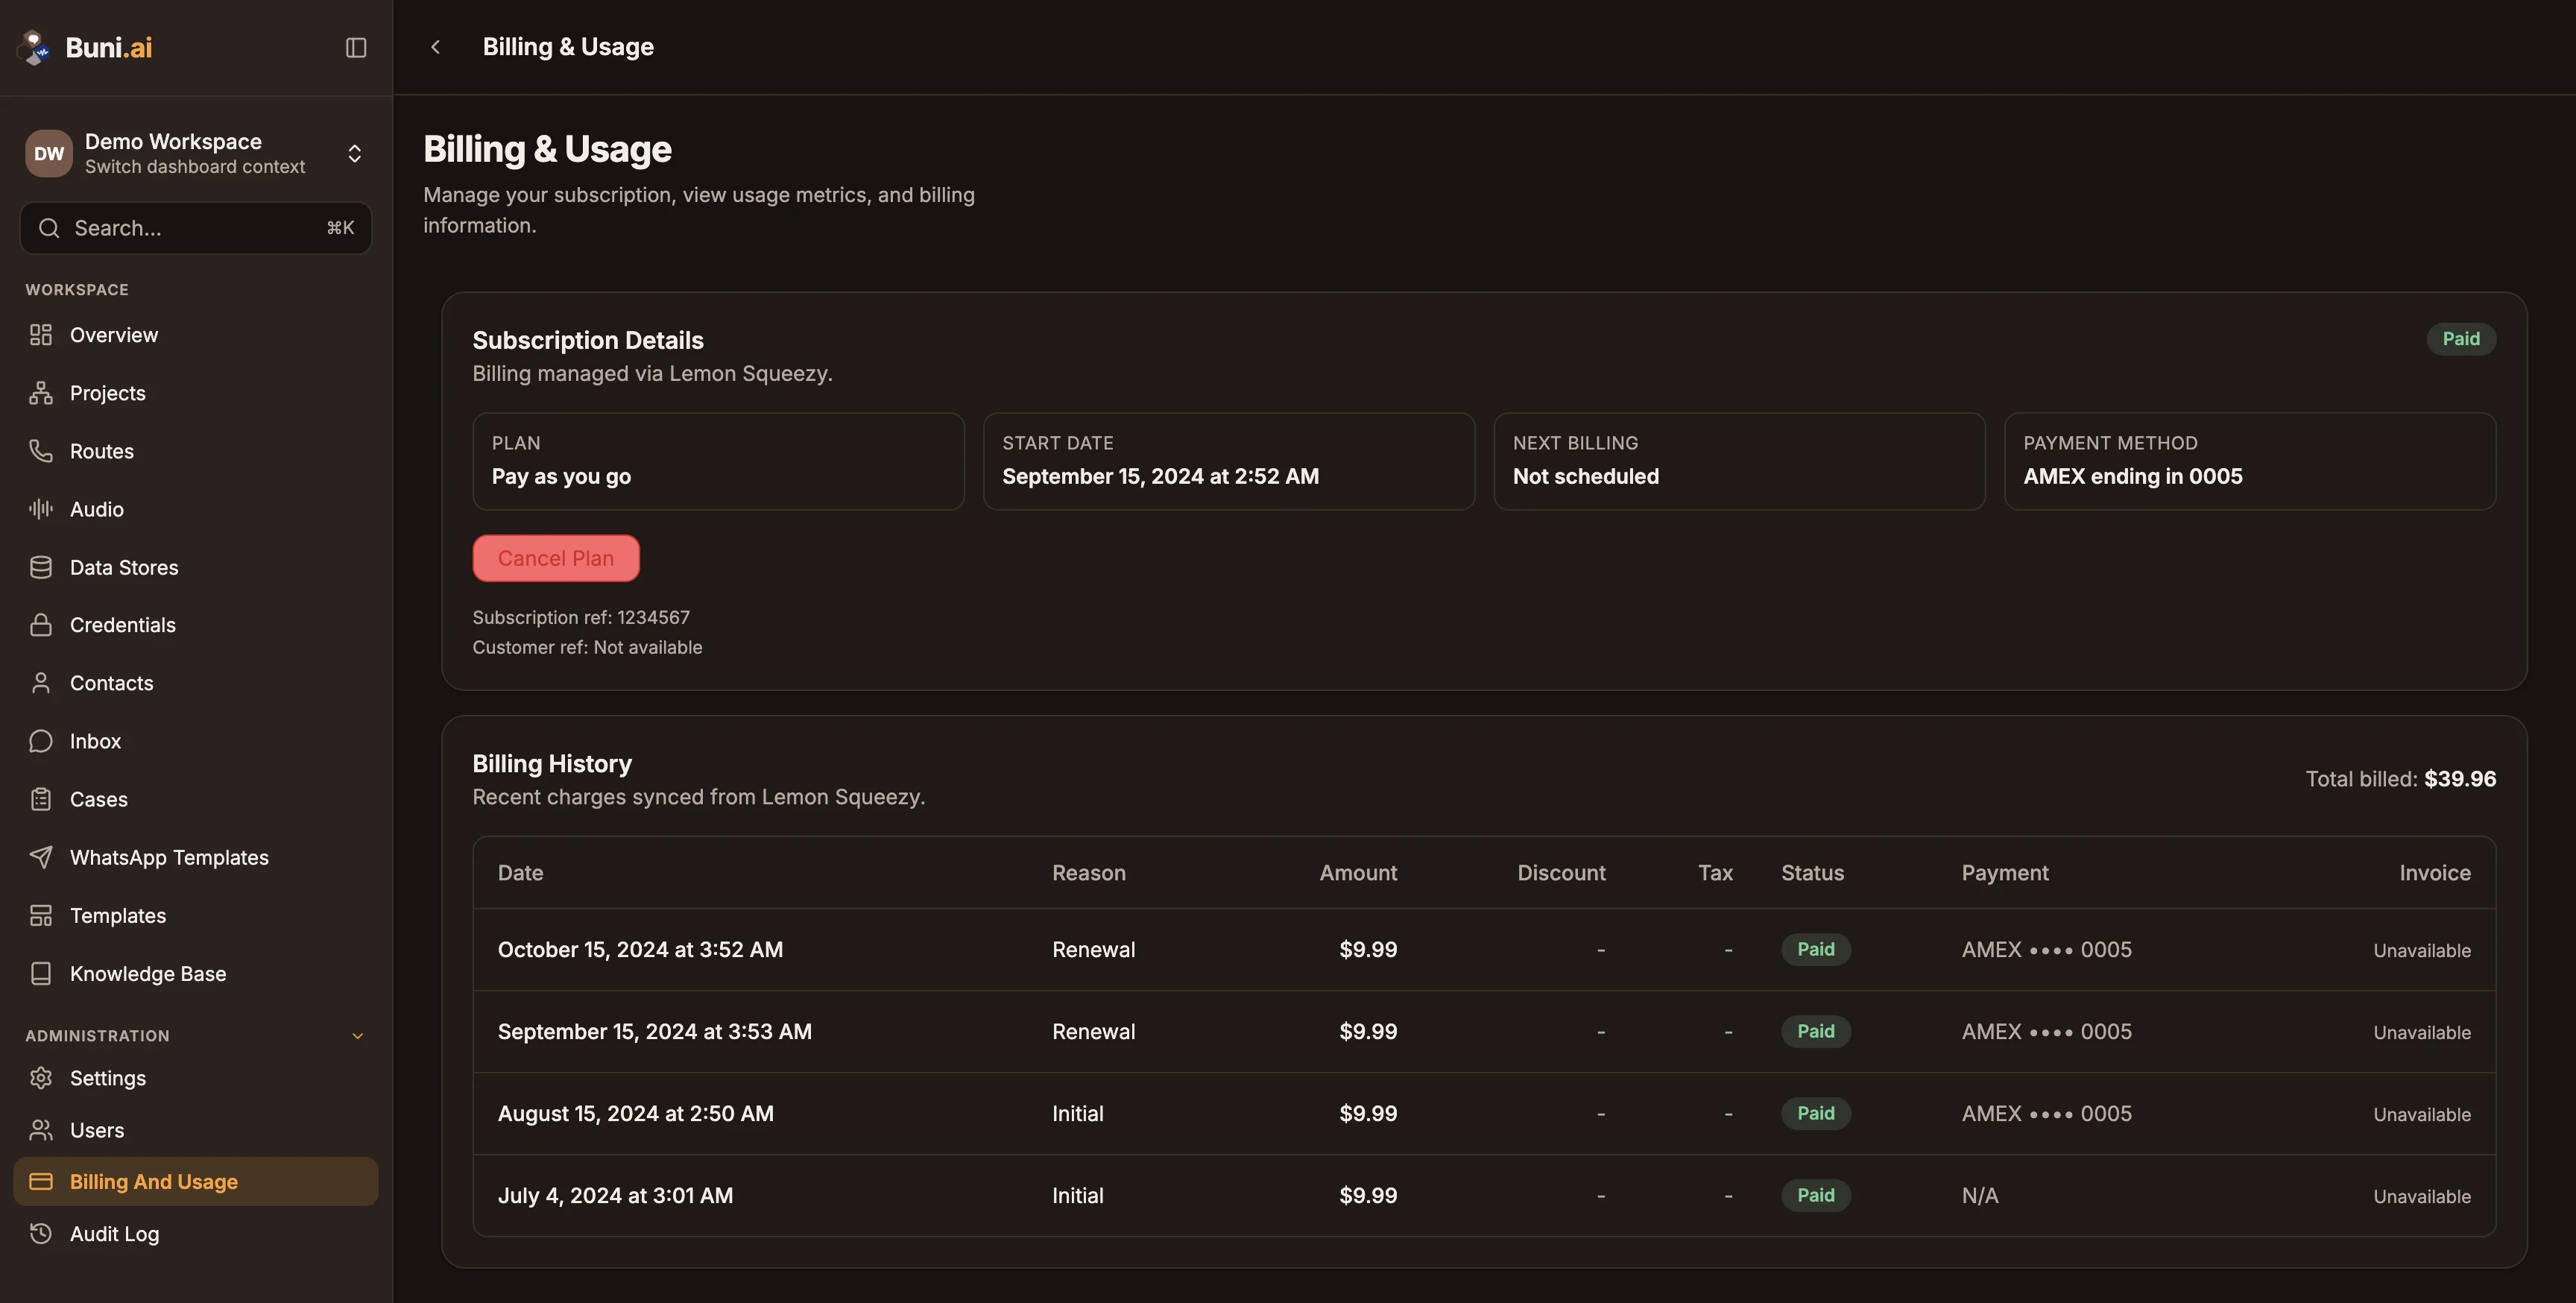
Task: Click the Paid badge in Subscription Details
Action: [x=2461, y=339]
